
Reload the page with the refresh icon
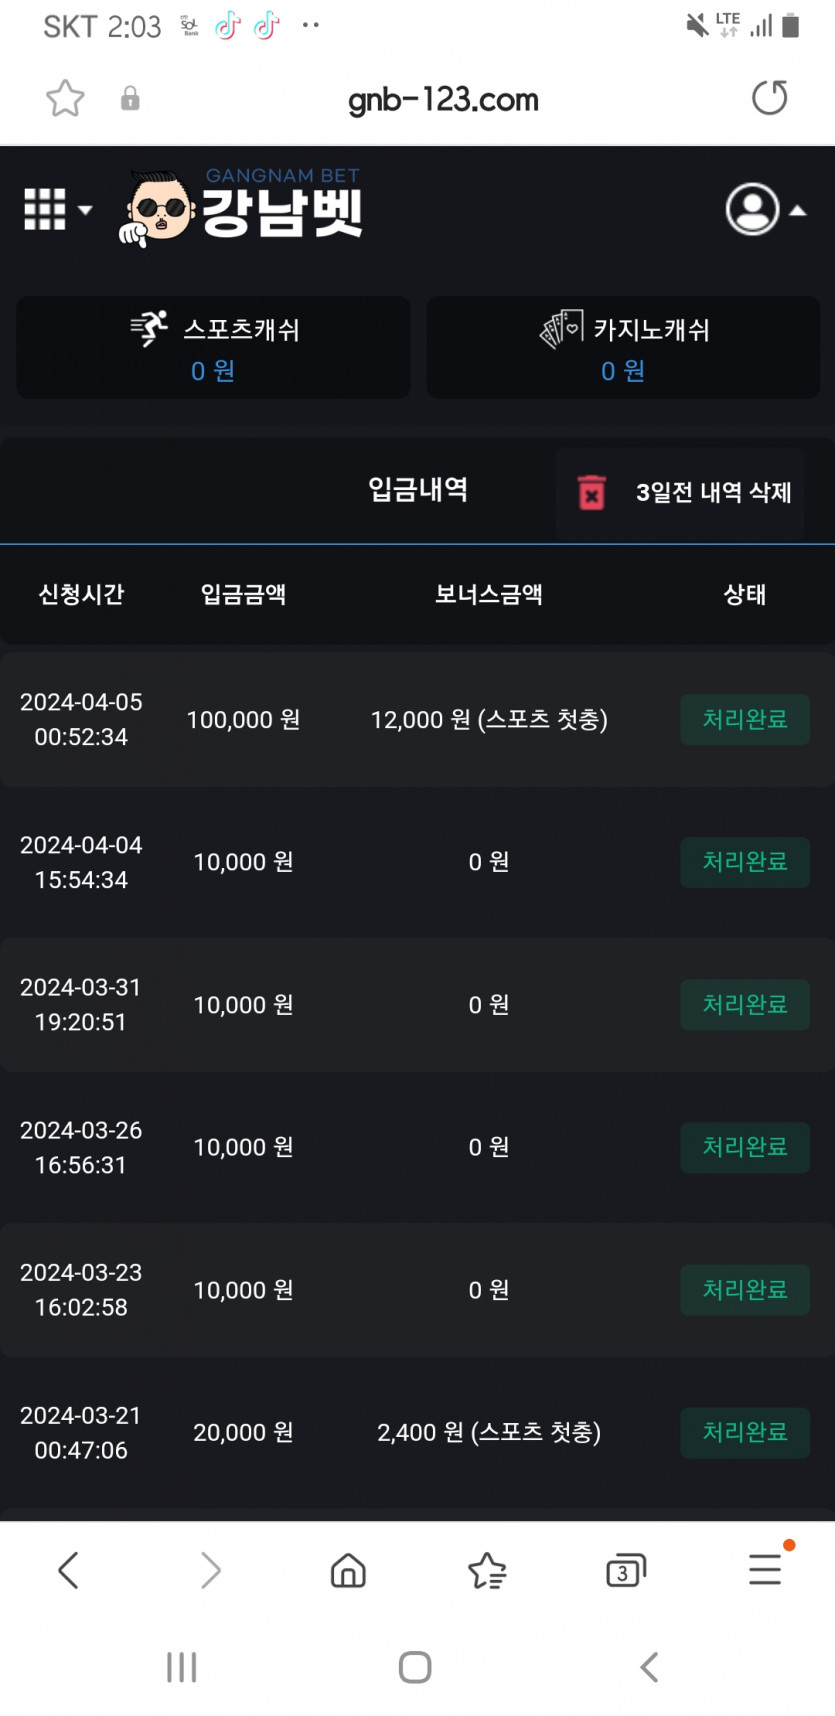[769, 98]
